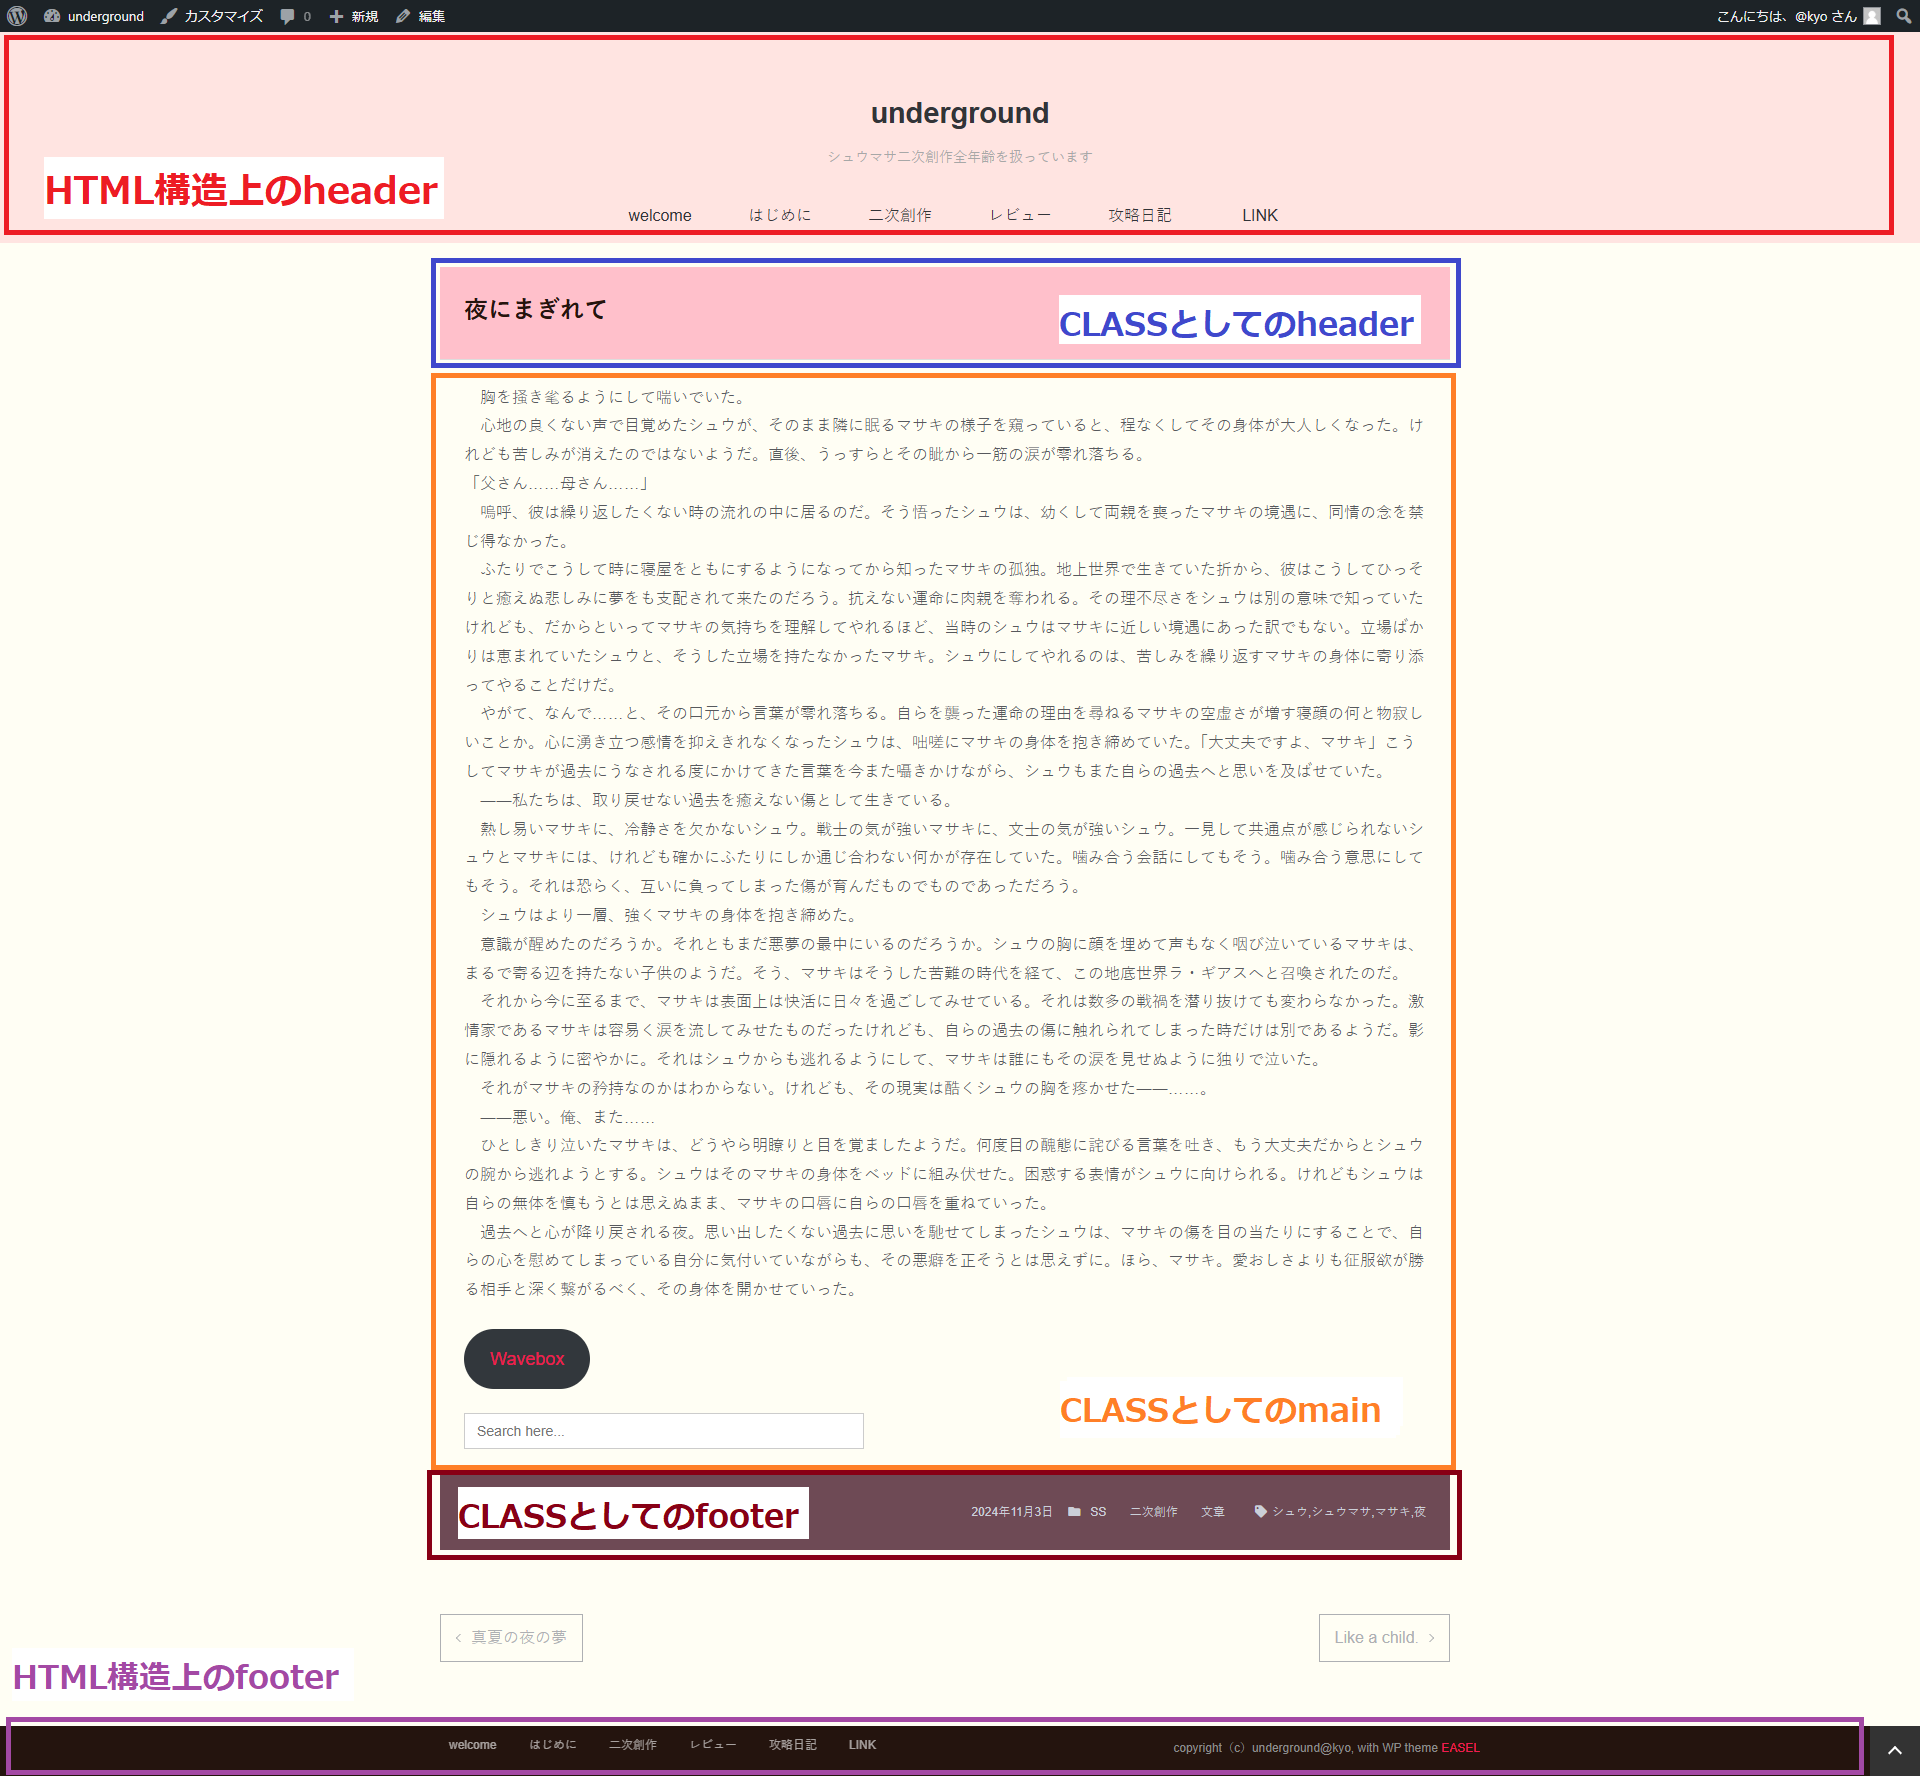1920x1776 pixels.
Task: Click the user avatar in admin bar
Action: [x=1872, y=16]
